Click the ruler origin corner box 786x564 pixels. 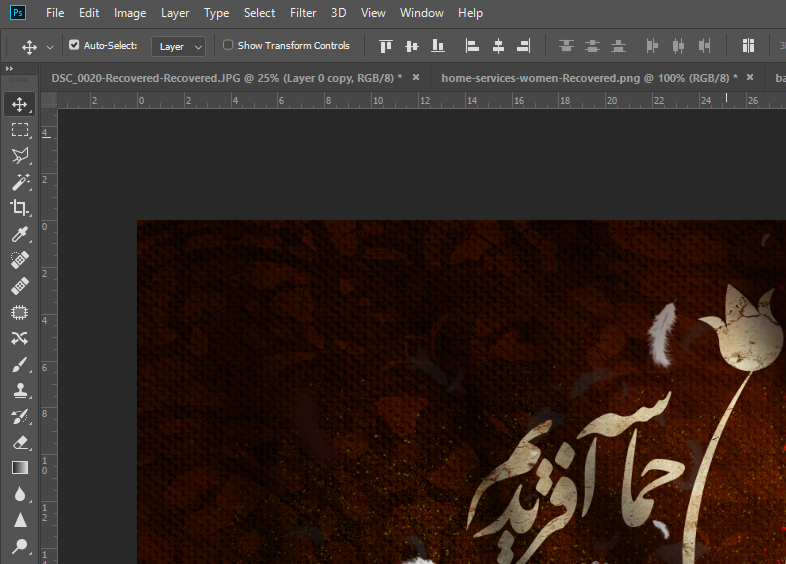point(49,100)
